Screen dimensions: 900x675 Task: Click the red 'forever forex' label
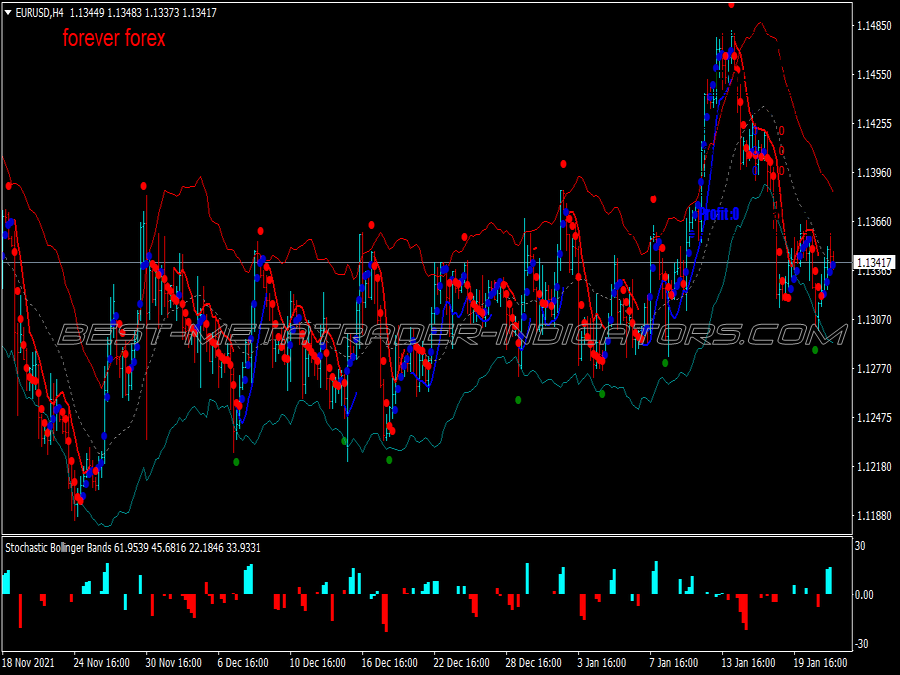[x=114, y=38]
